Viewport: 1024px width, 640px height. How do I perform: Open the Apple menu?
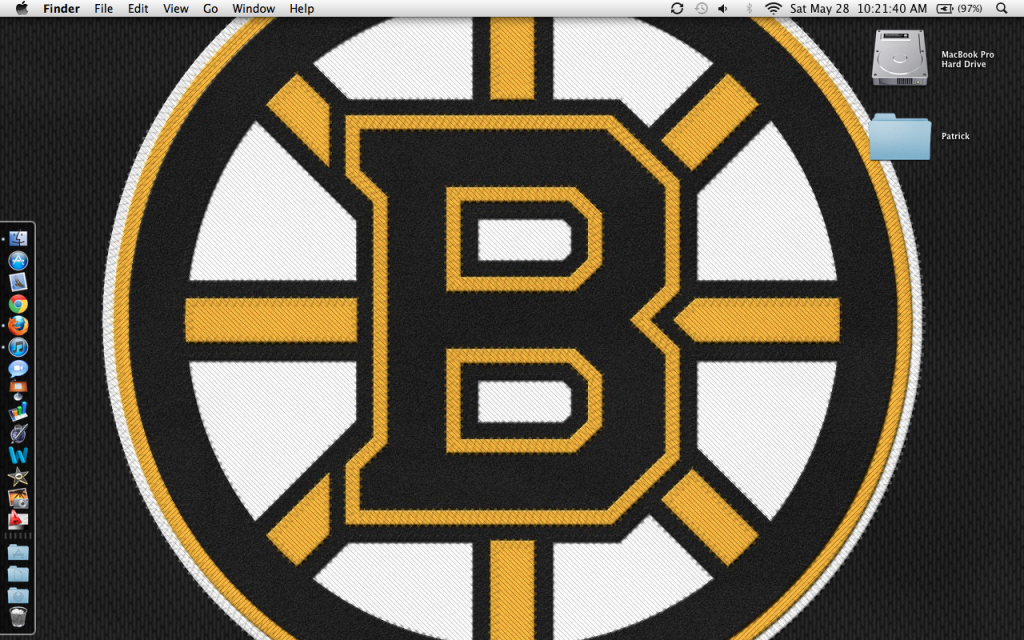[x=22, y=8]
